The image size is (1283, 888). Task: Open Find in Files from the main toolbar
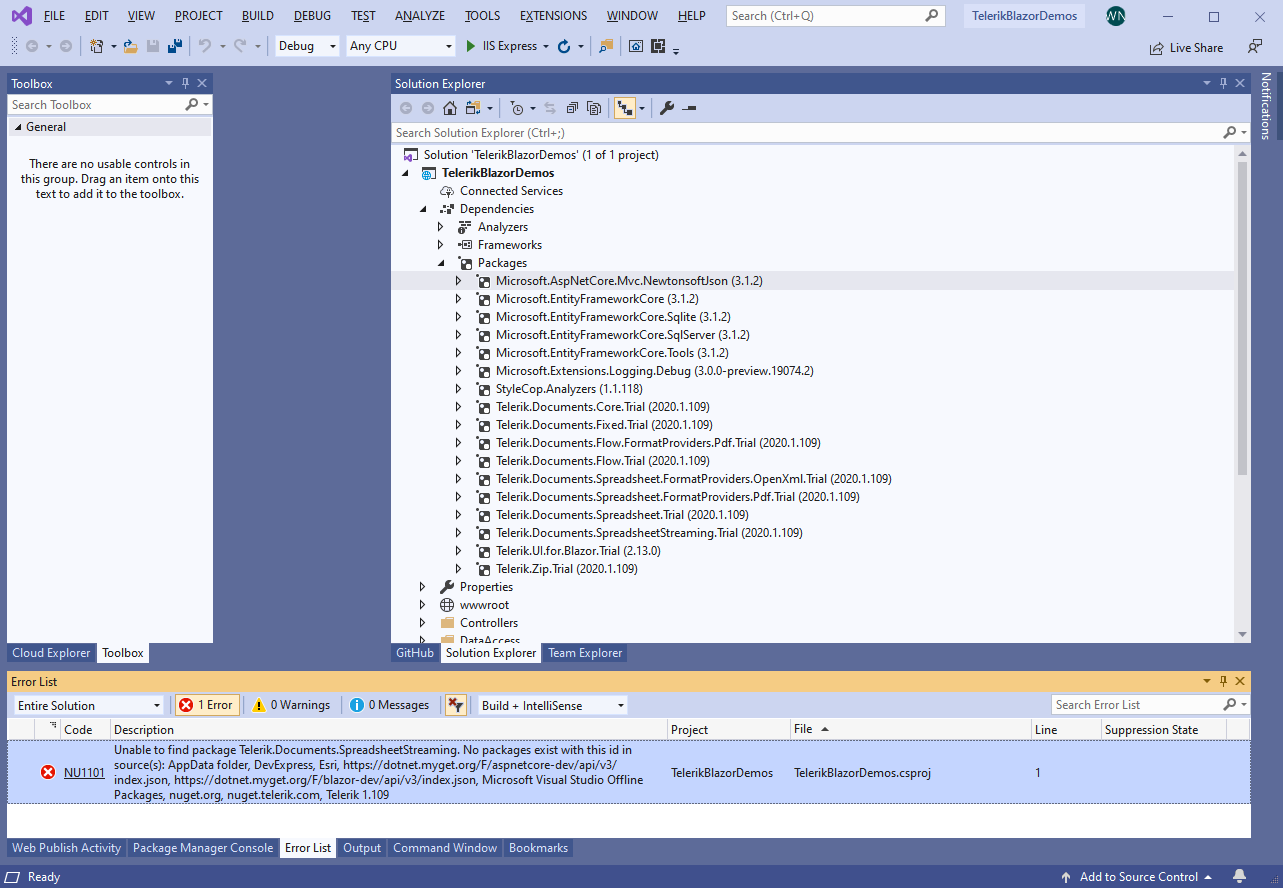(606, 46)
